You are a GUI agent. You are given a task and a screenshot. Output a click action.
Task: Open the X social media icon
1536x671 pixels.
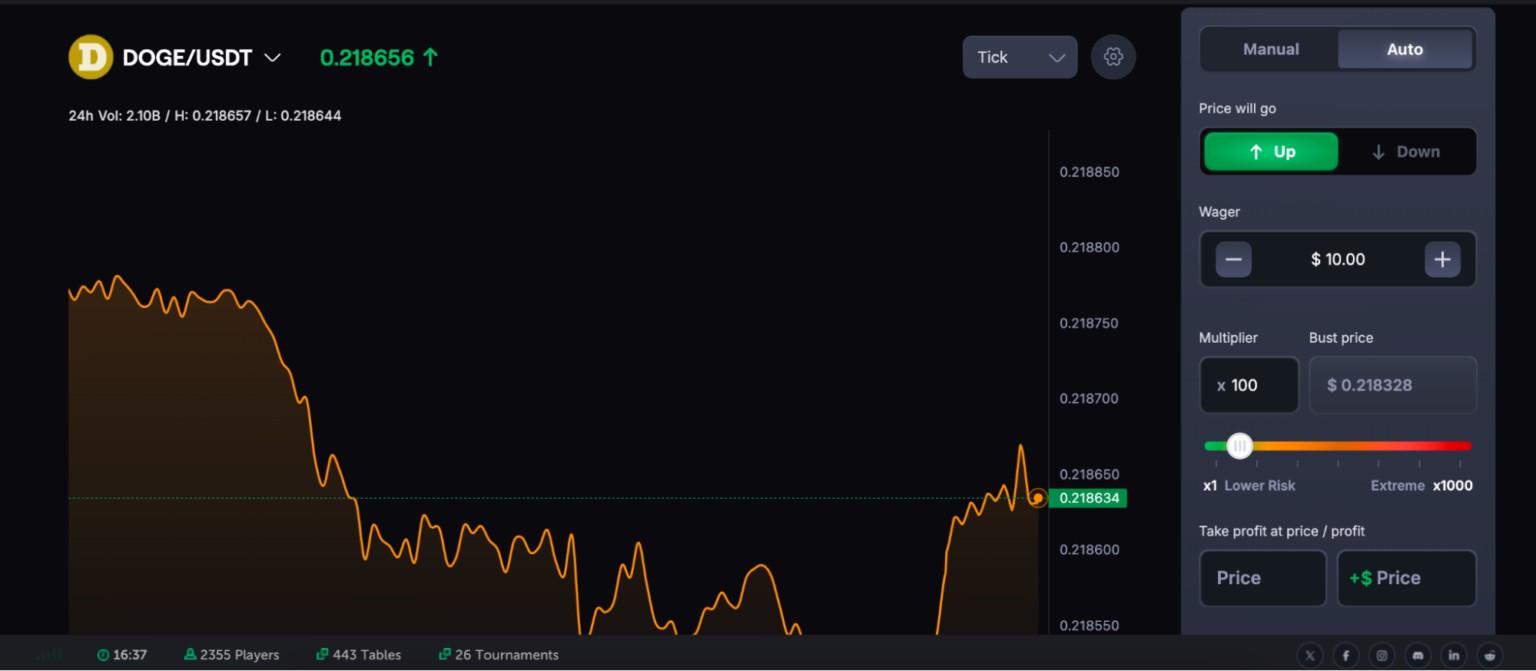point(1310,653)
